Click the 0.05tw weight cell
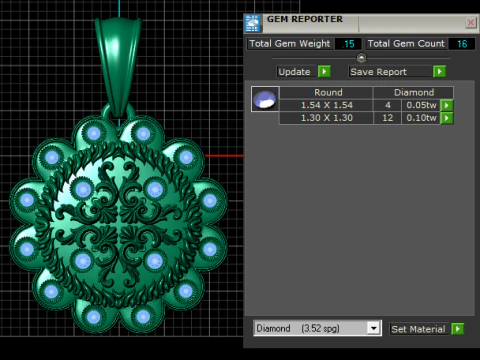480x360 pixels. pos(421,105)
